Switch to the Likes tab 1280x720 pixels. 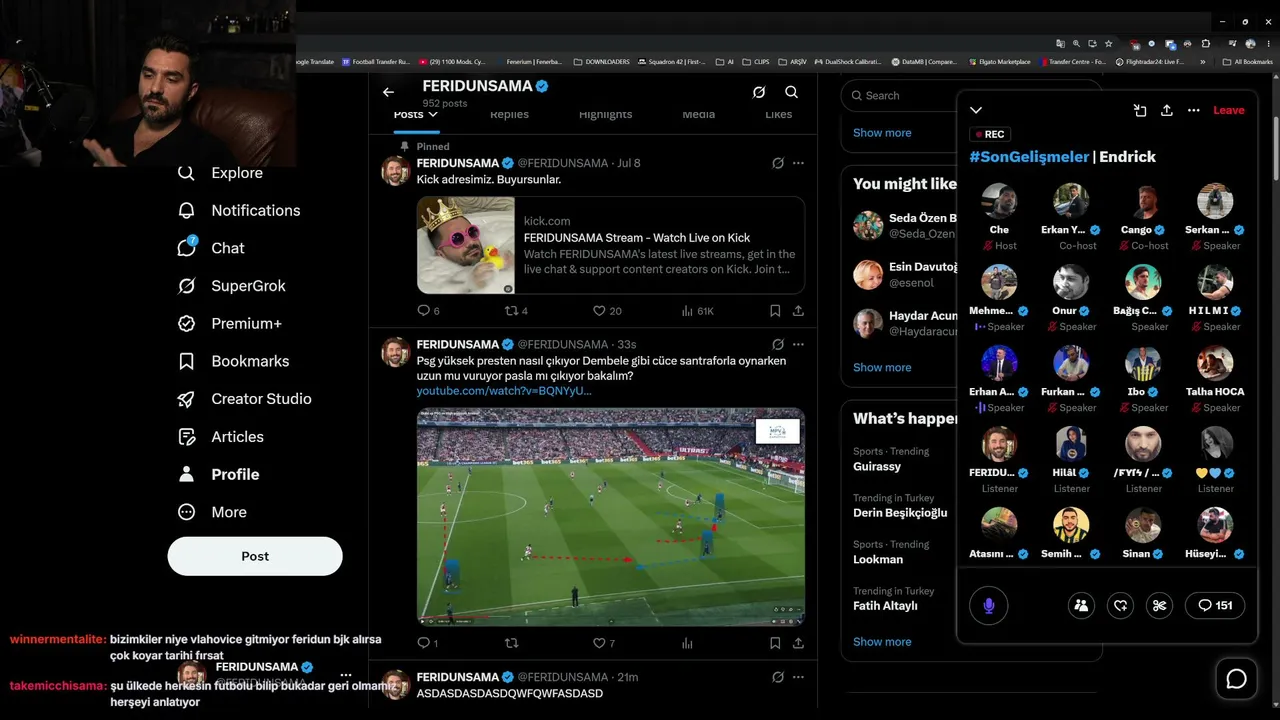point(778,114)
